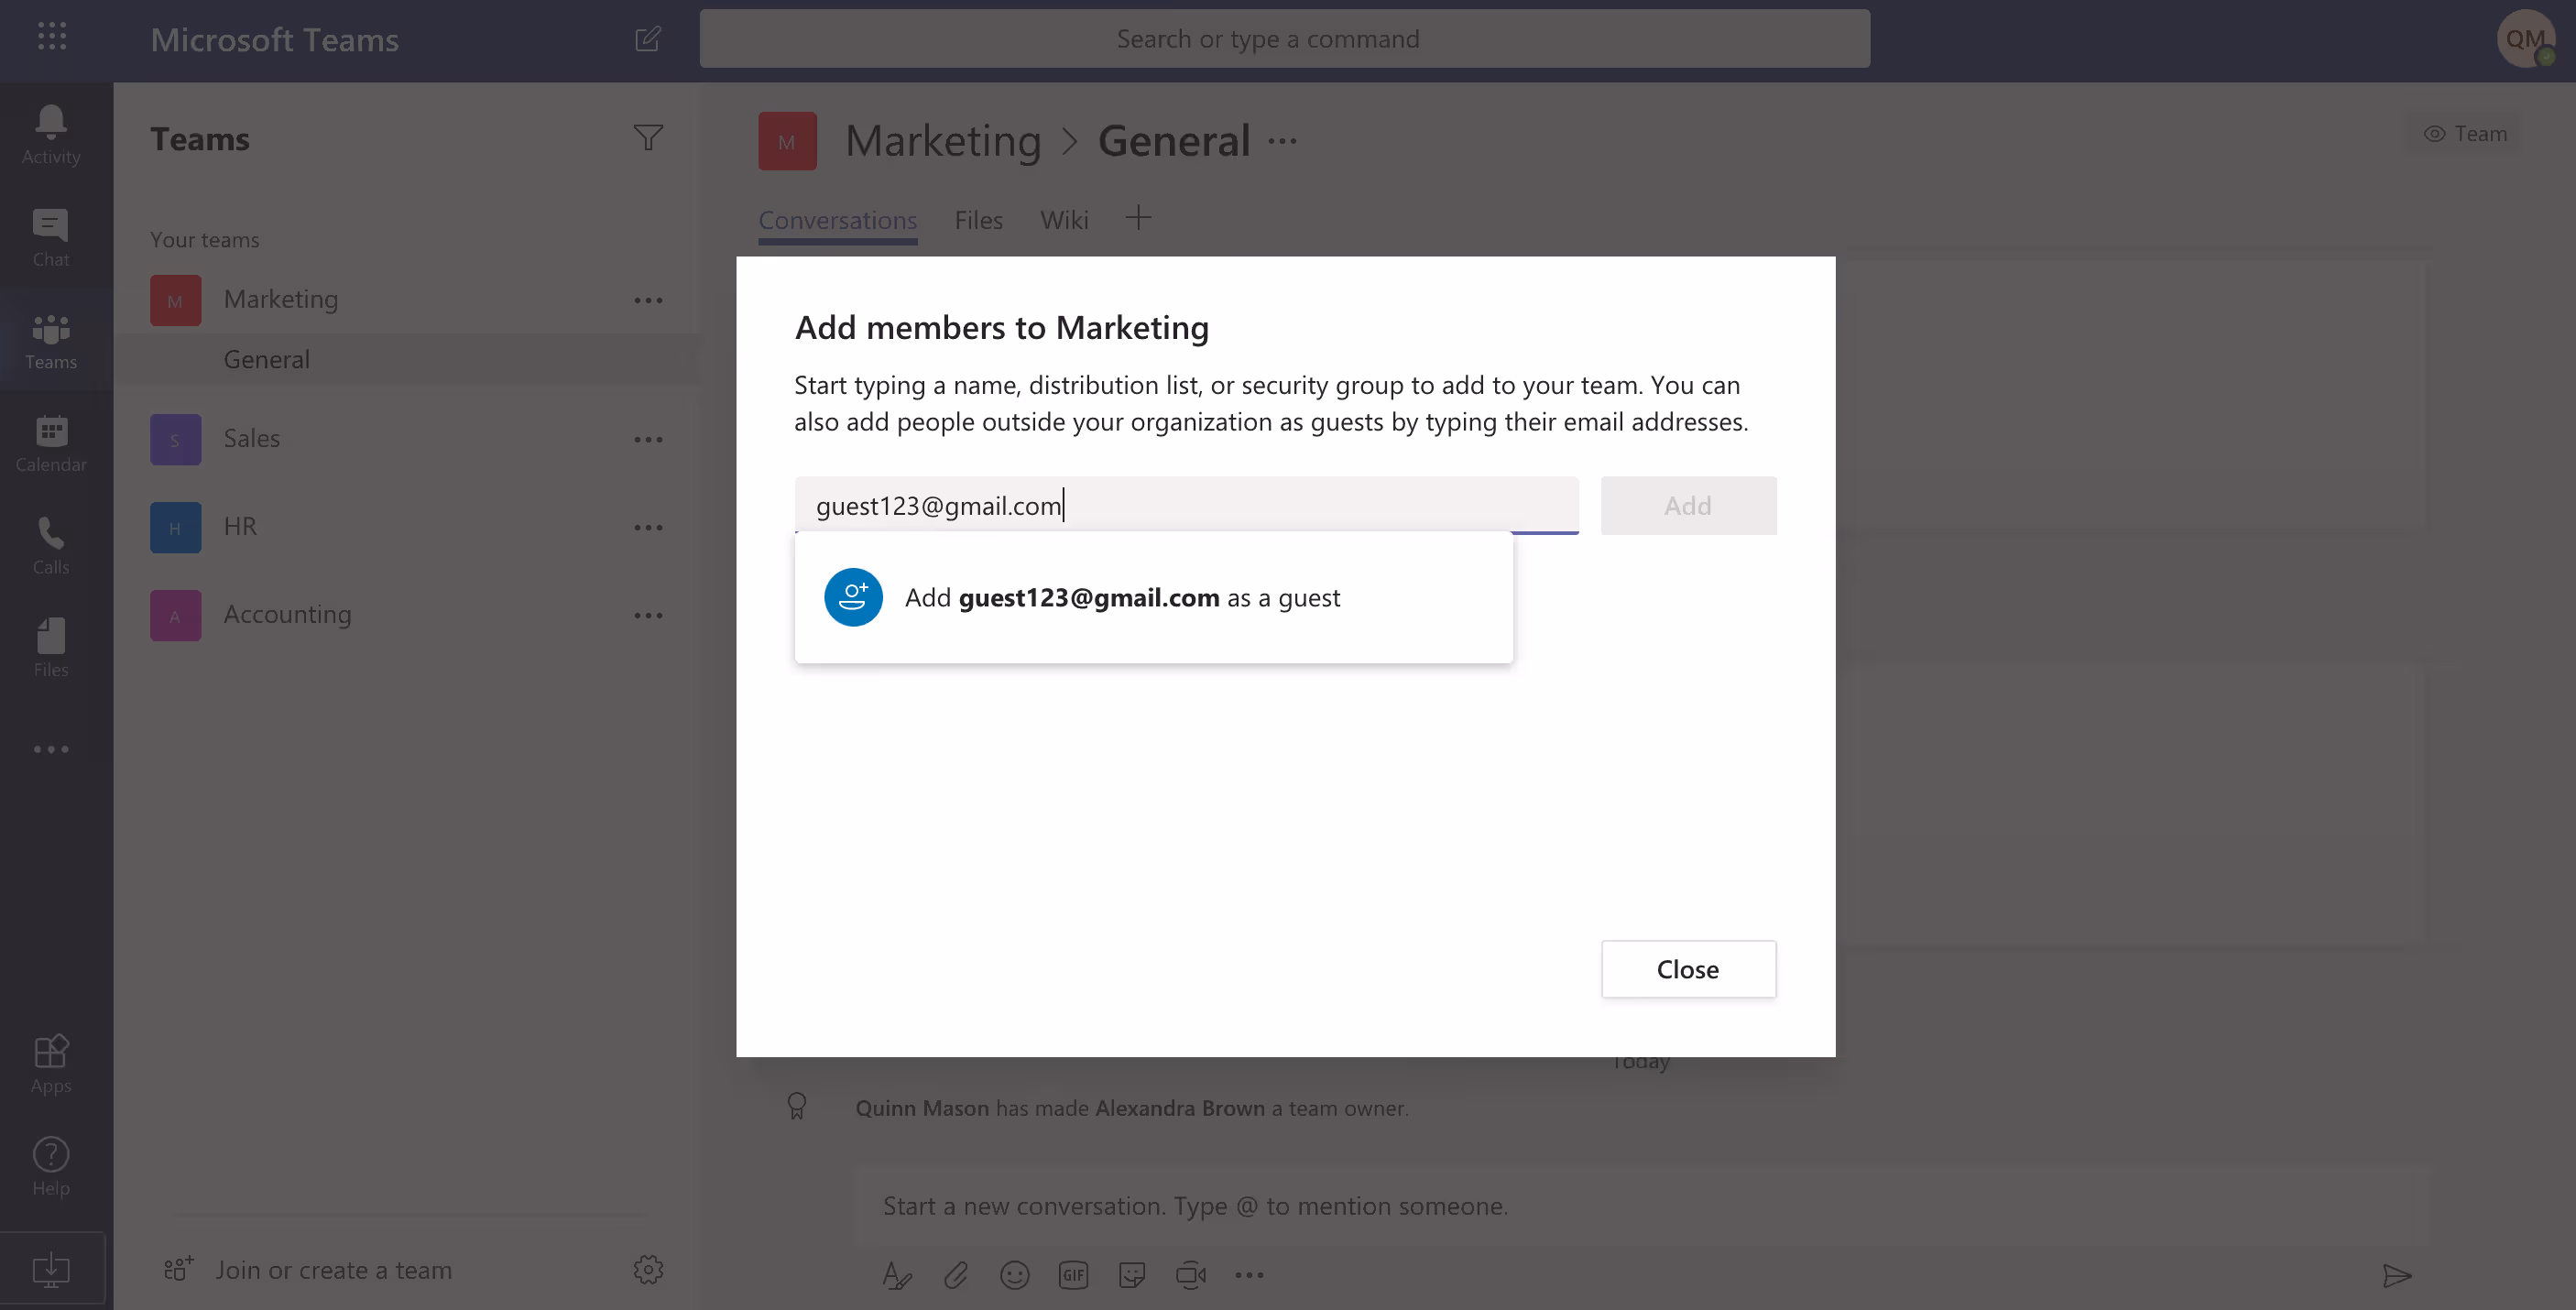Screen dimensions: 2576x1310
Task: Click the filter funnel icon in Teams
Action: (648, 138)
